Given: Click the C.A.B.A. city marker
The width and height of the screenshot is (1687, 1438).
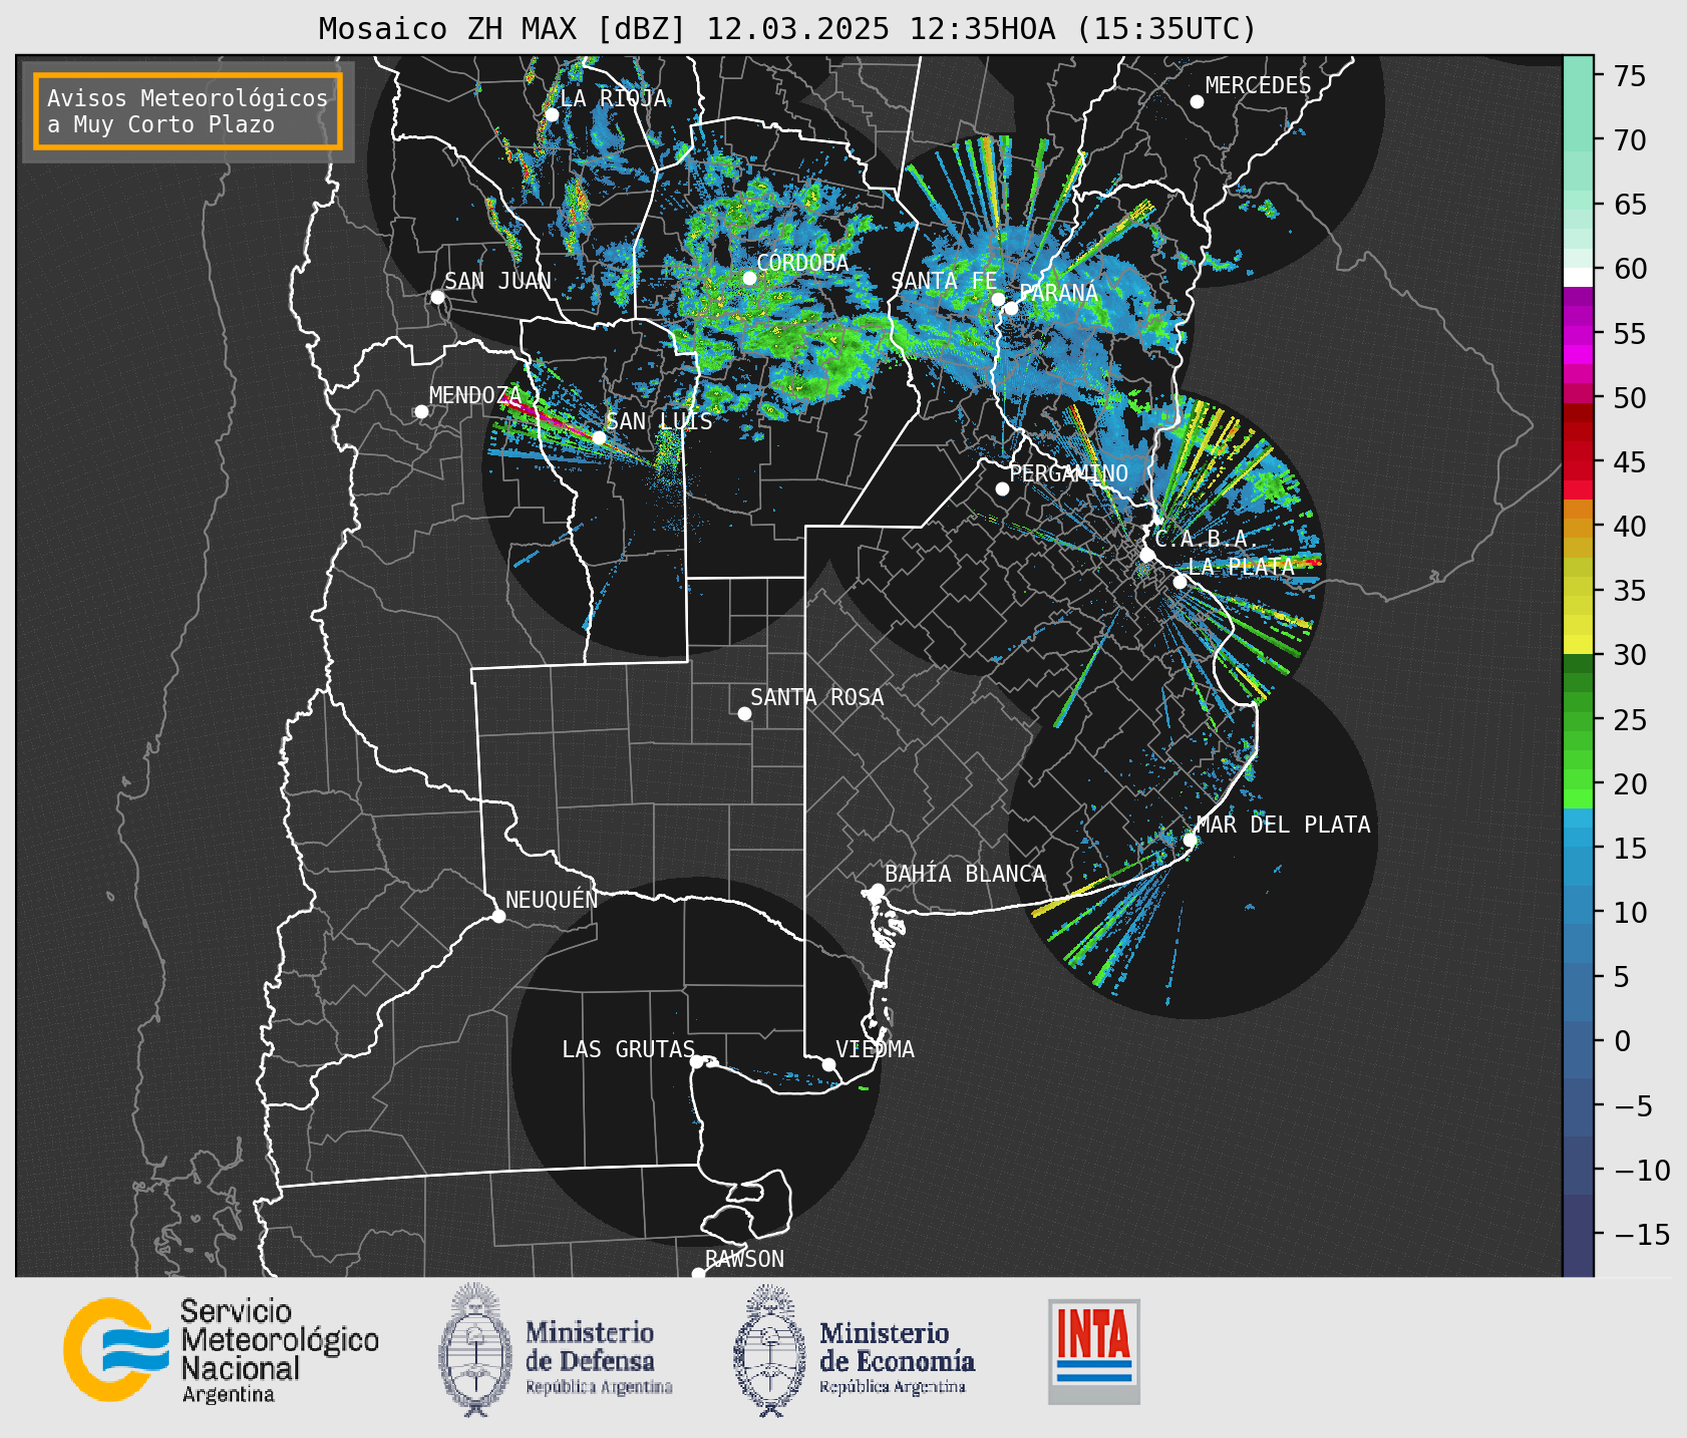Looking at the screenshot, I should [1147, 555].
